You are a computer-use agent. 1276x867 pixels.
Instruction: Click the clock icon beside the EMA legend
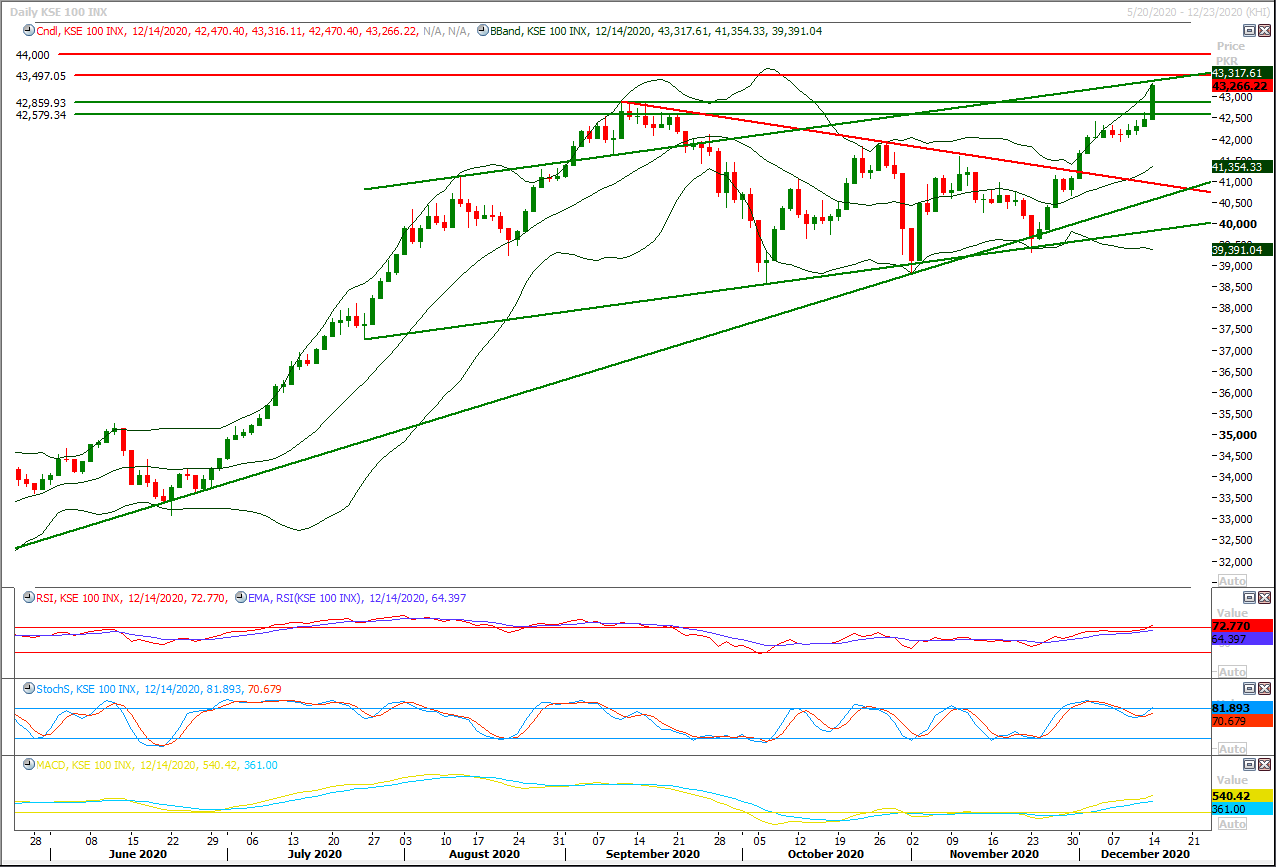point(239,598)
